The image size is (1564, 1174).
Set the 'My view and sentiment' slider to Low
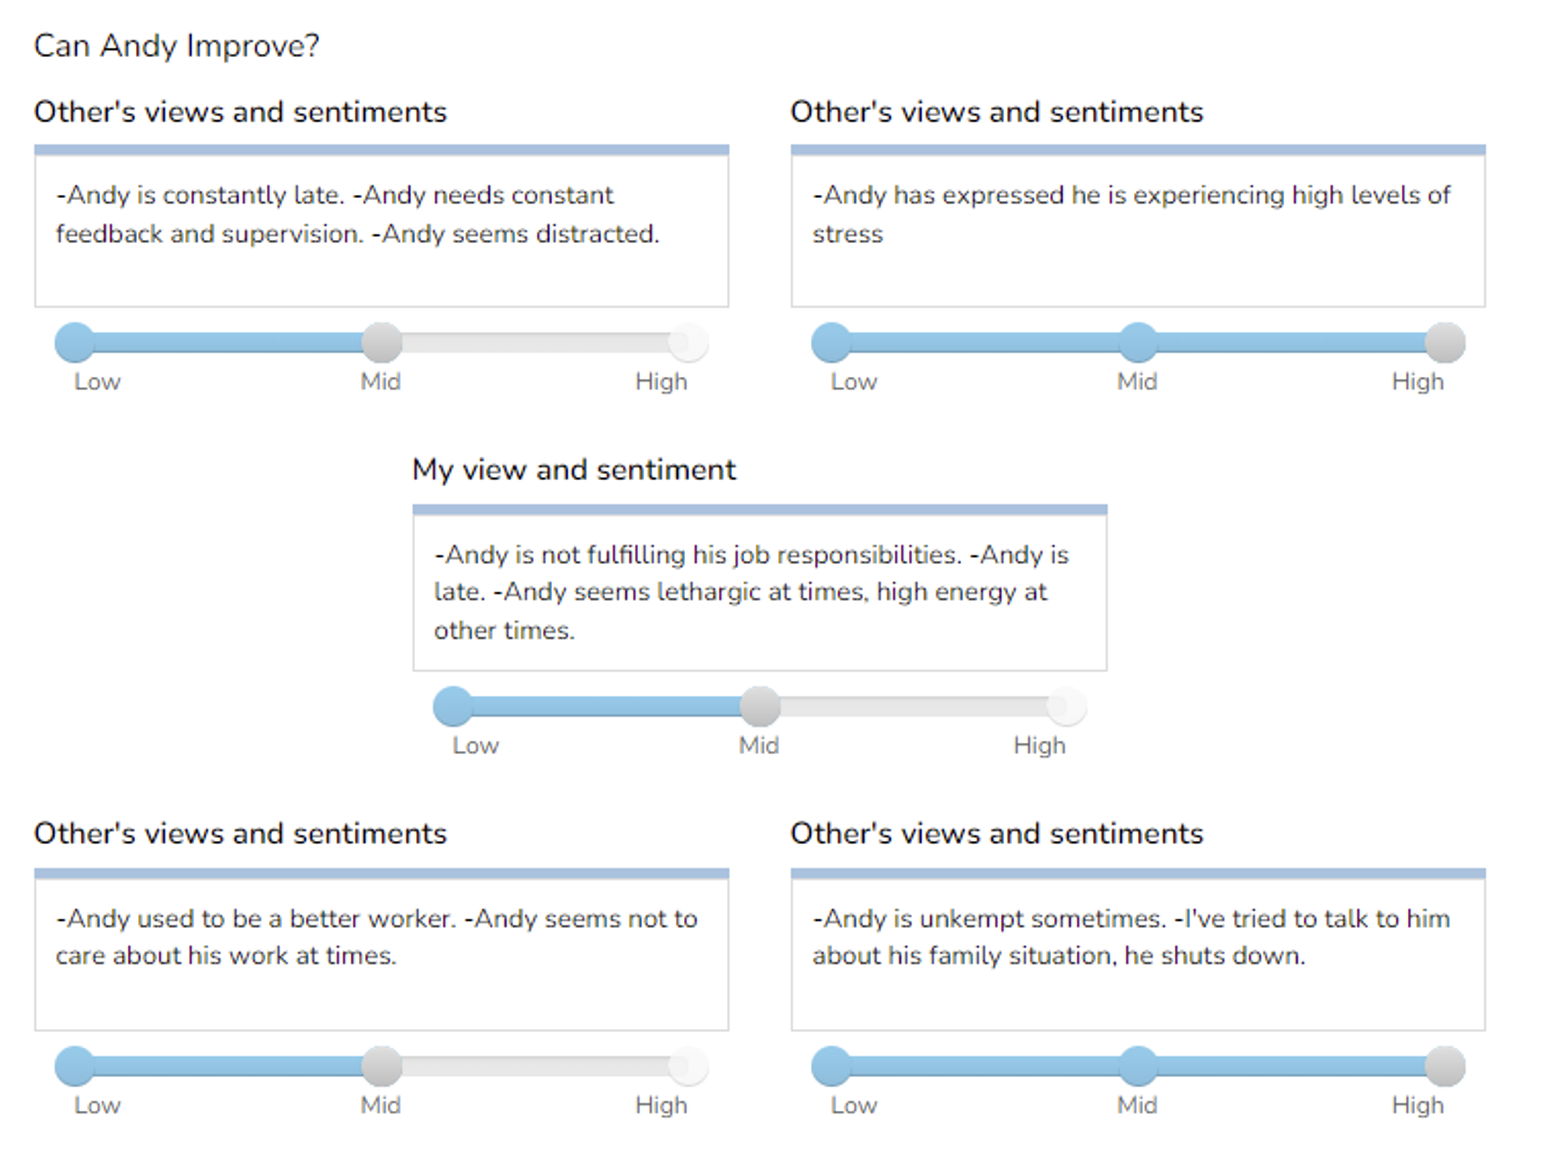tap(453, 707)
